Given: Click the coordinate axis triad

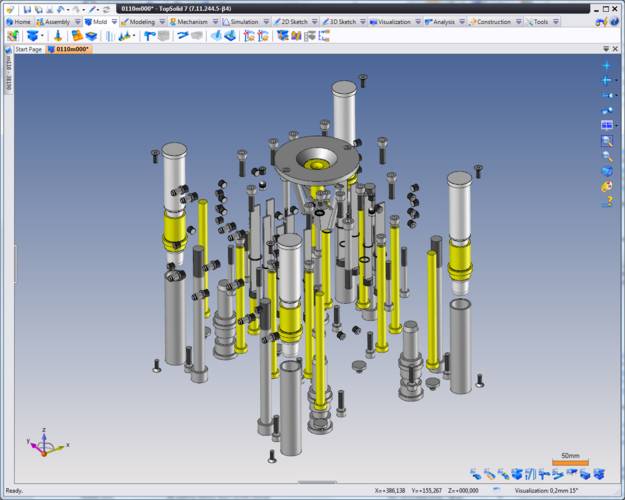Looking at the screenshot, I should pos(41,443).
